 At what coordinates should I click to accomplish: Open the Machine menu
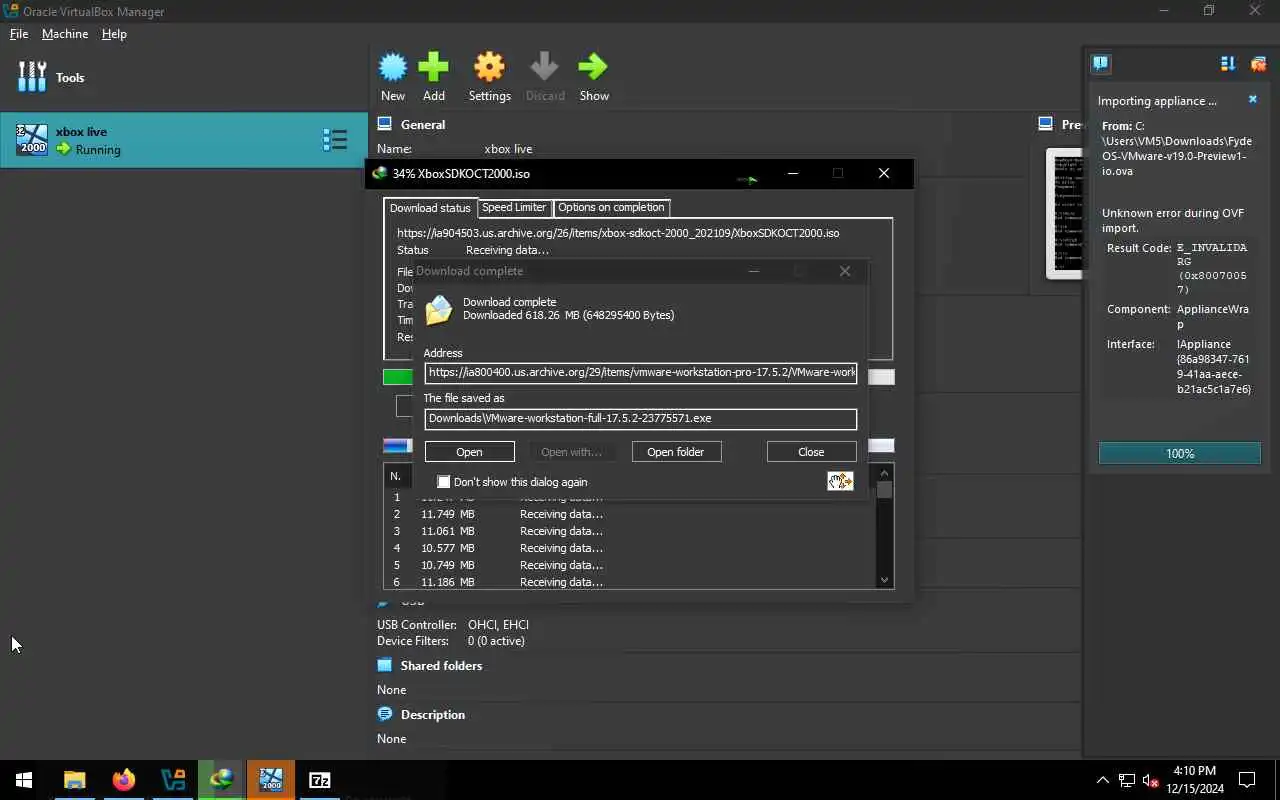tap(65, 33)
